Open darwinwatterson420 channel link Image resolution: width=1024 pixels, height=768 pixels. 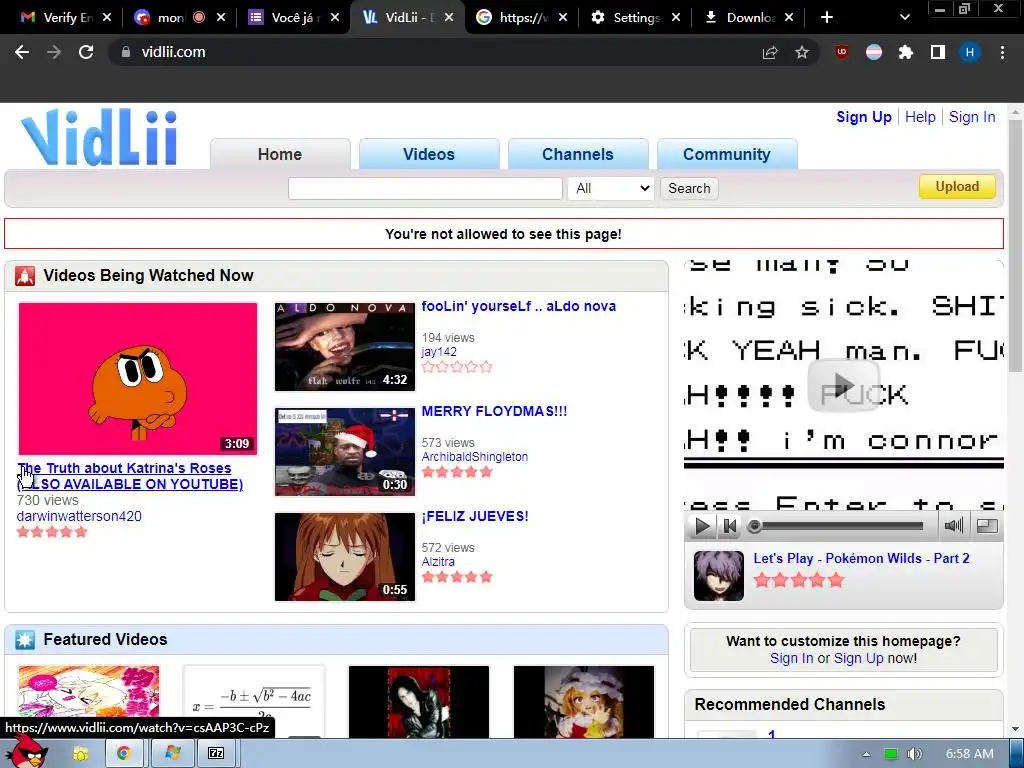click(x=79, y=516)
